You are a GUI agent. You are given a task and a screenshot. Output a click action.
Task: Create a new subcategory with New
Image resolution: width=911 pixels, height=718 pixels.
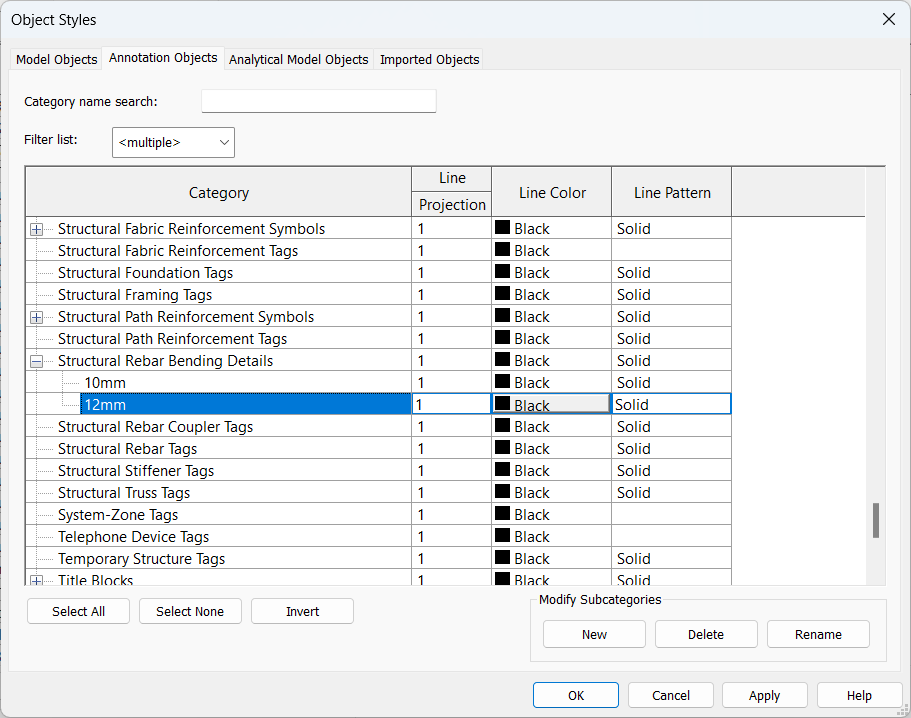pos(594,633)
